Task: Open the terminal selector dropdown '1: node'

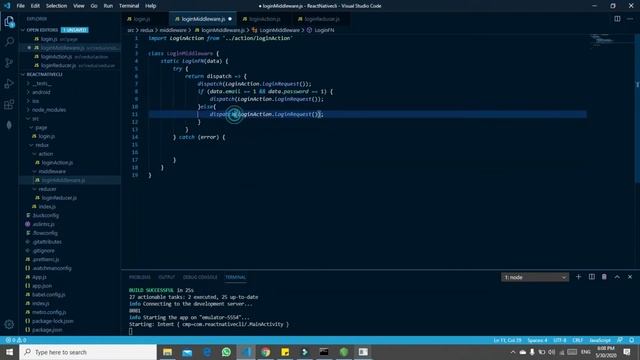Action: point(535,277)
